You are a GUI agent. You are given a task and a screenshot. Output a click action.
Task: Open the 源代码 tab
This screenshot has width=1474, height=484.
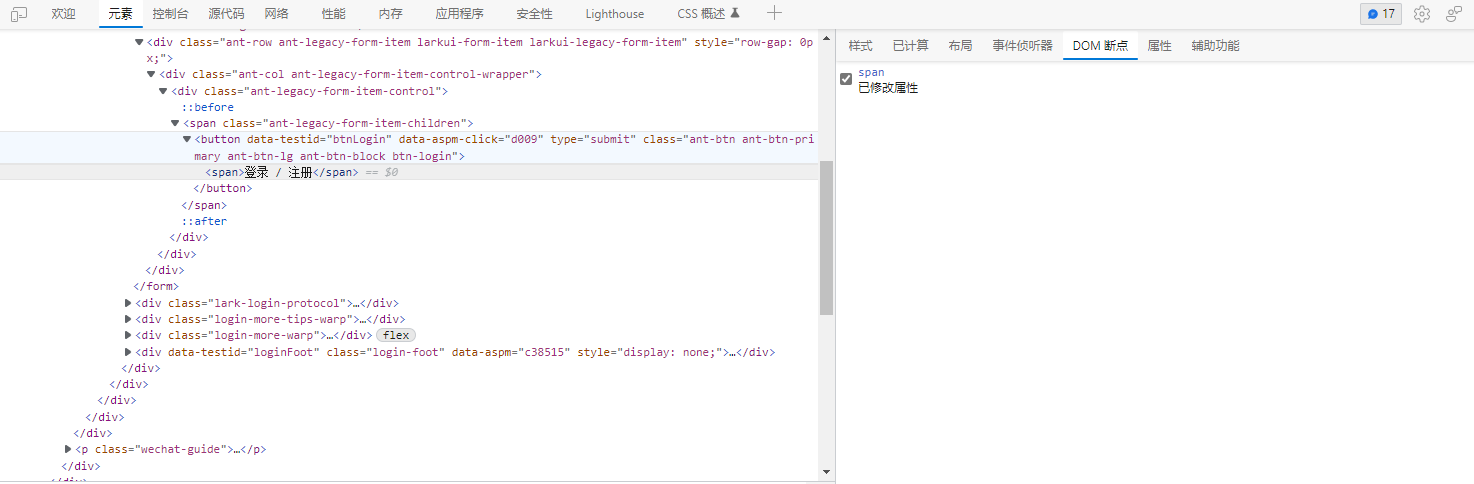[226, 14]
